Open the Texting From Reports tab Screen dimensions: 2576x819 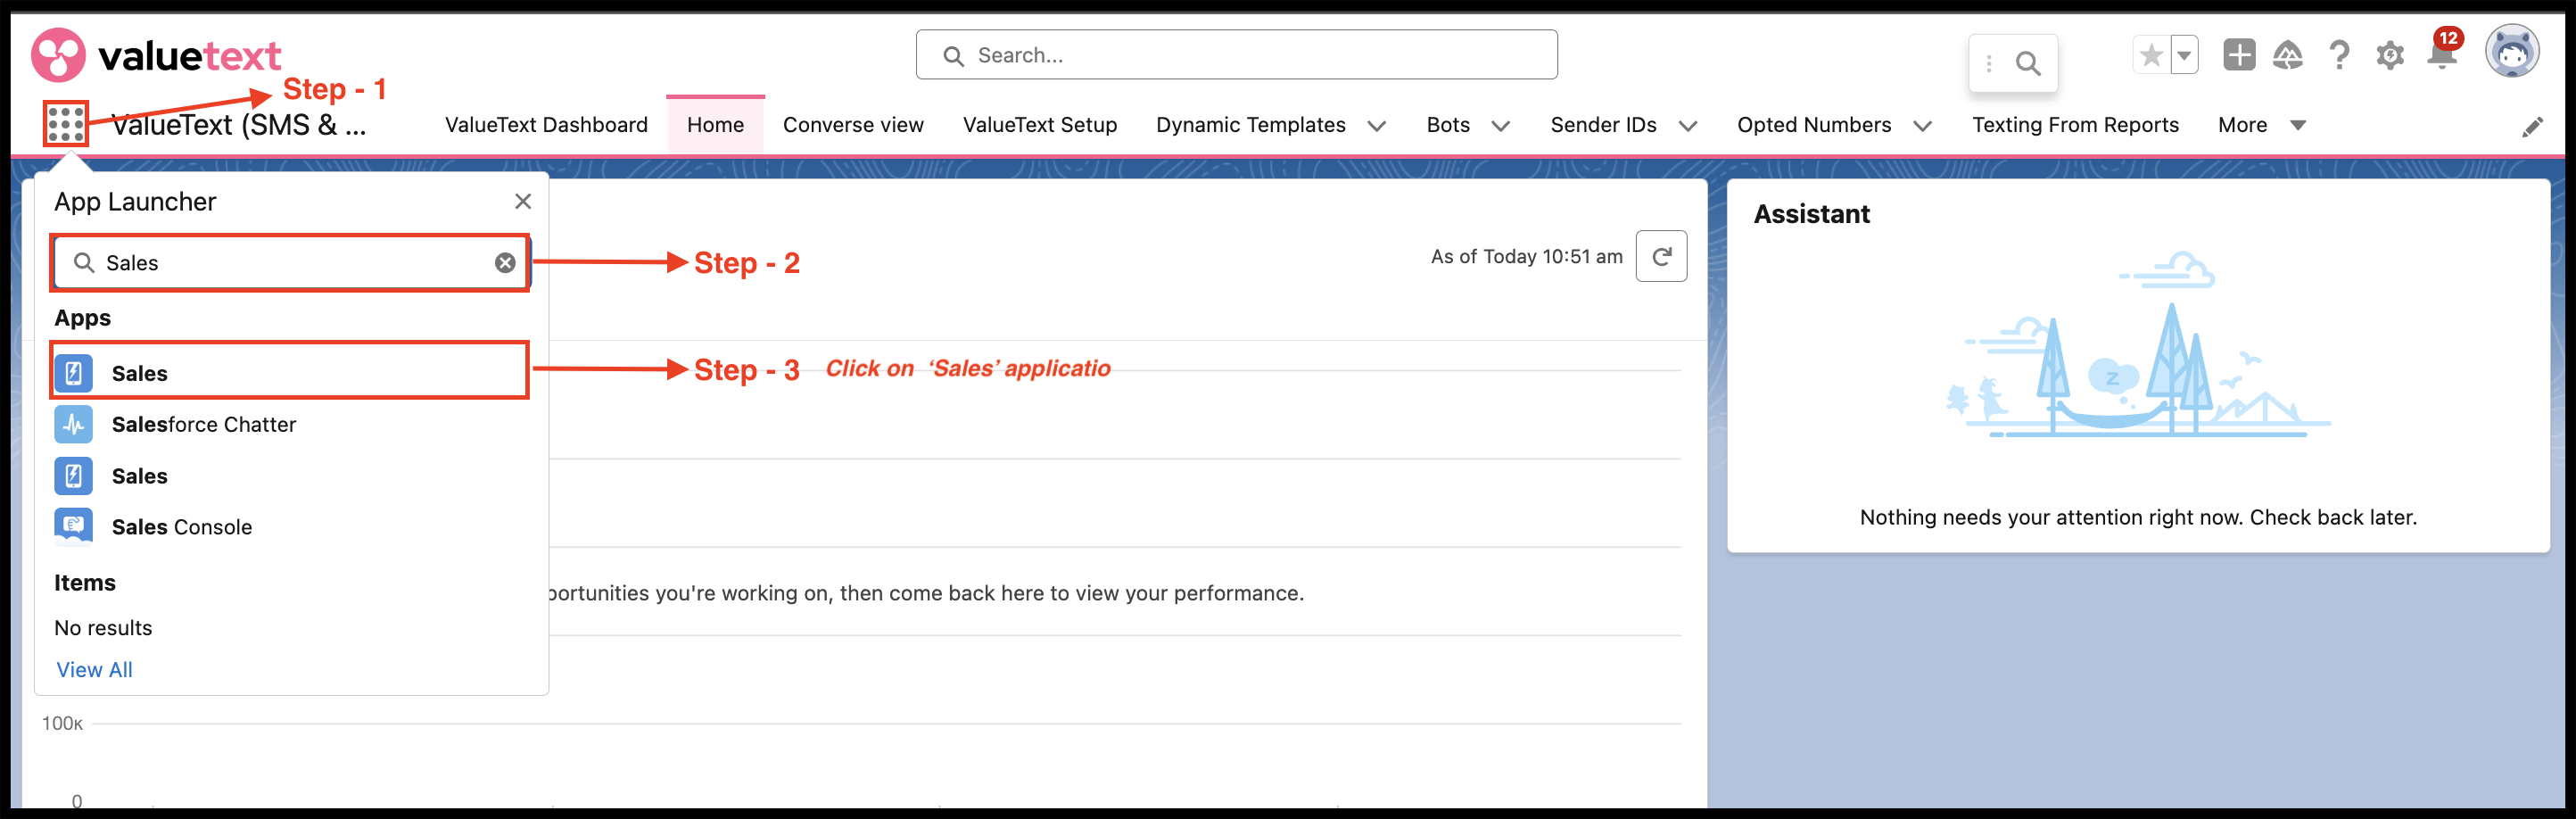(x=2075, y=125)
